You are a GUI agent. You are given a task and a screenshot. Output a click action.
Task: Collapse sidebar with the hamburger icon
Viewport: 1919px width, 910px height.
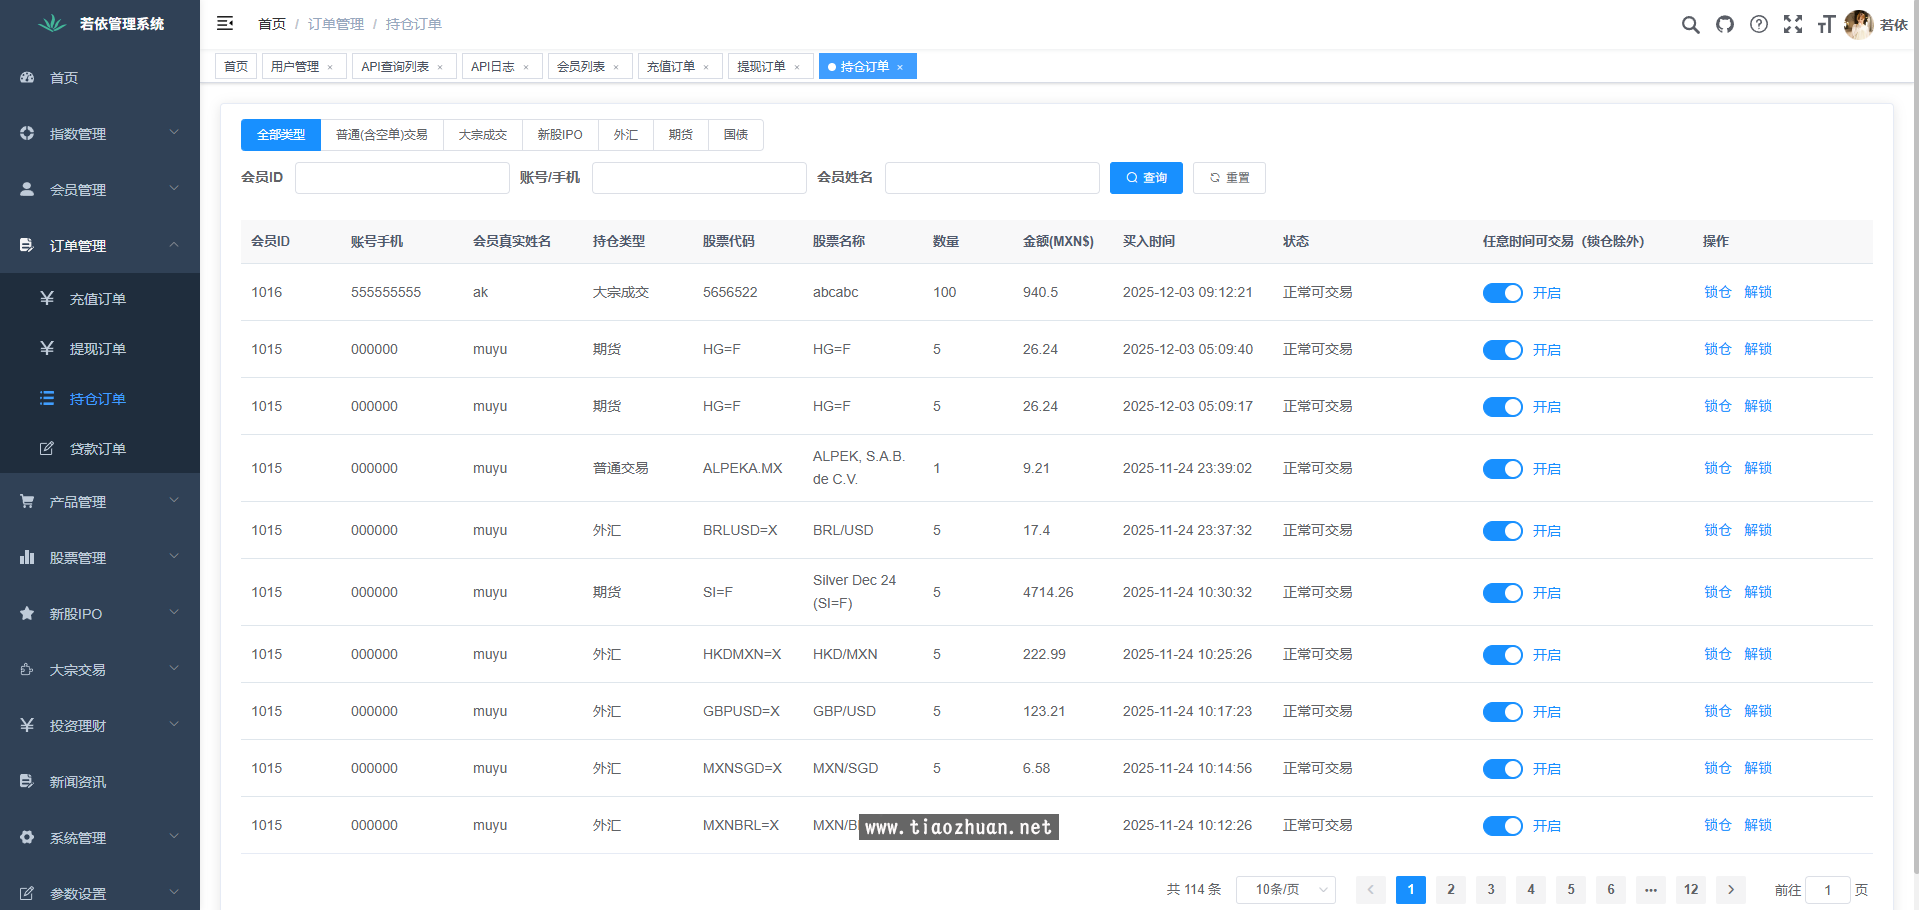pos(225,23)
